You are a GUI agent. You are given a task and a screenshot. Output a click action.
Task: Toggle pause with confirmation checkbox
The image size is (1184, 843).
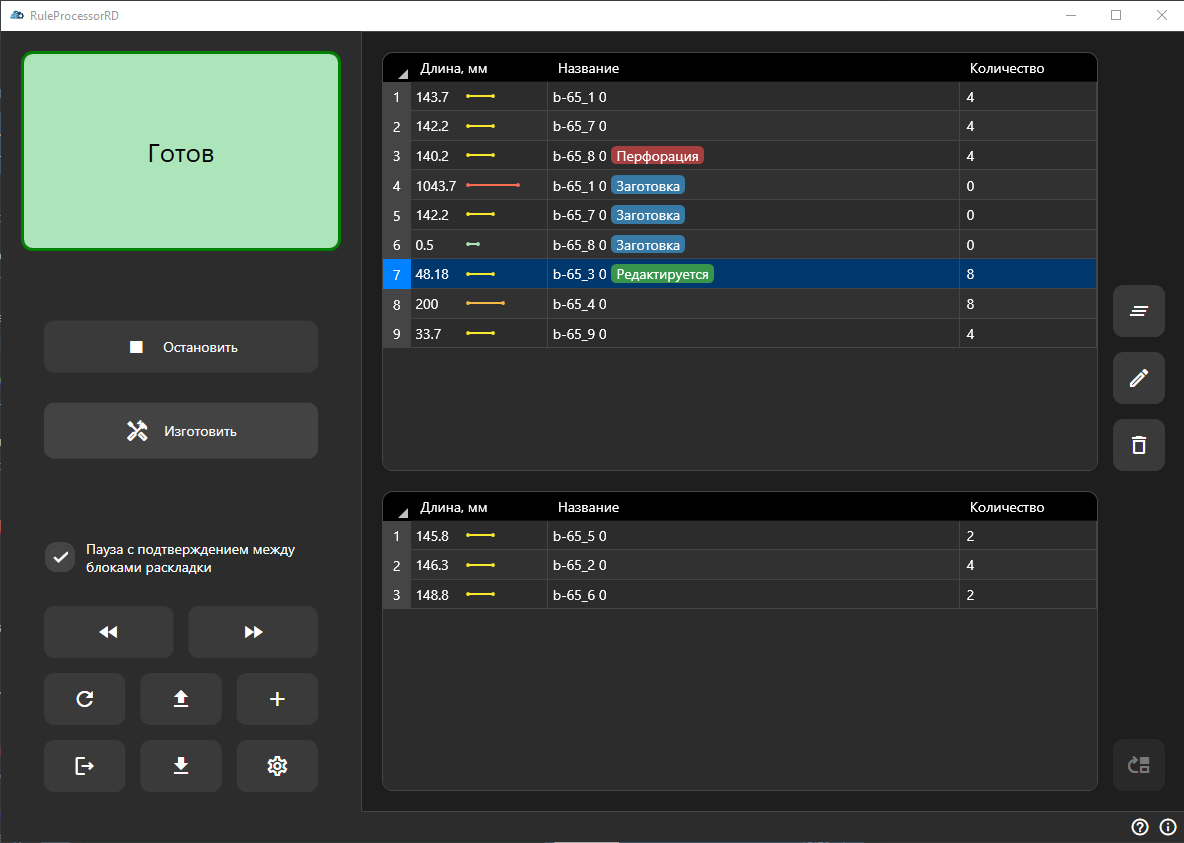click(x=61, y=557)
